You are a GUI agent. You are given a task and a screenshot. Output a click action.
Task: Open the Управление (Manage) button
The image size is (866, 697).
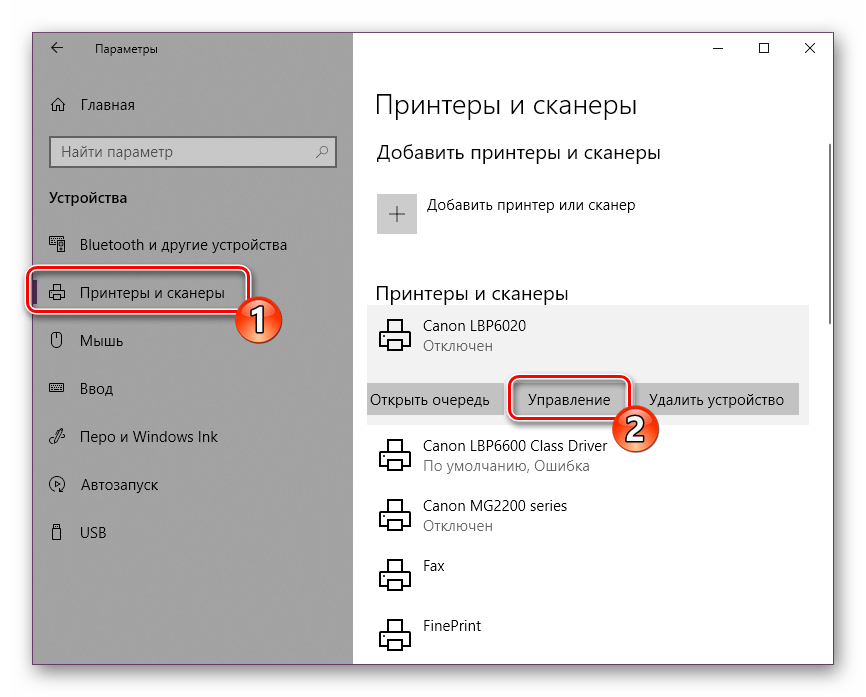pyautogui.click(x=571, y=398)
